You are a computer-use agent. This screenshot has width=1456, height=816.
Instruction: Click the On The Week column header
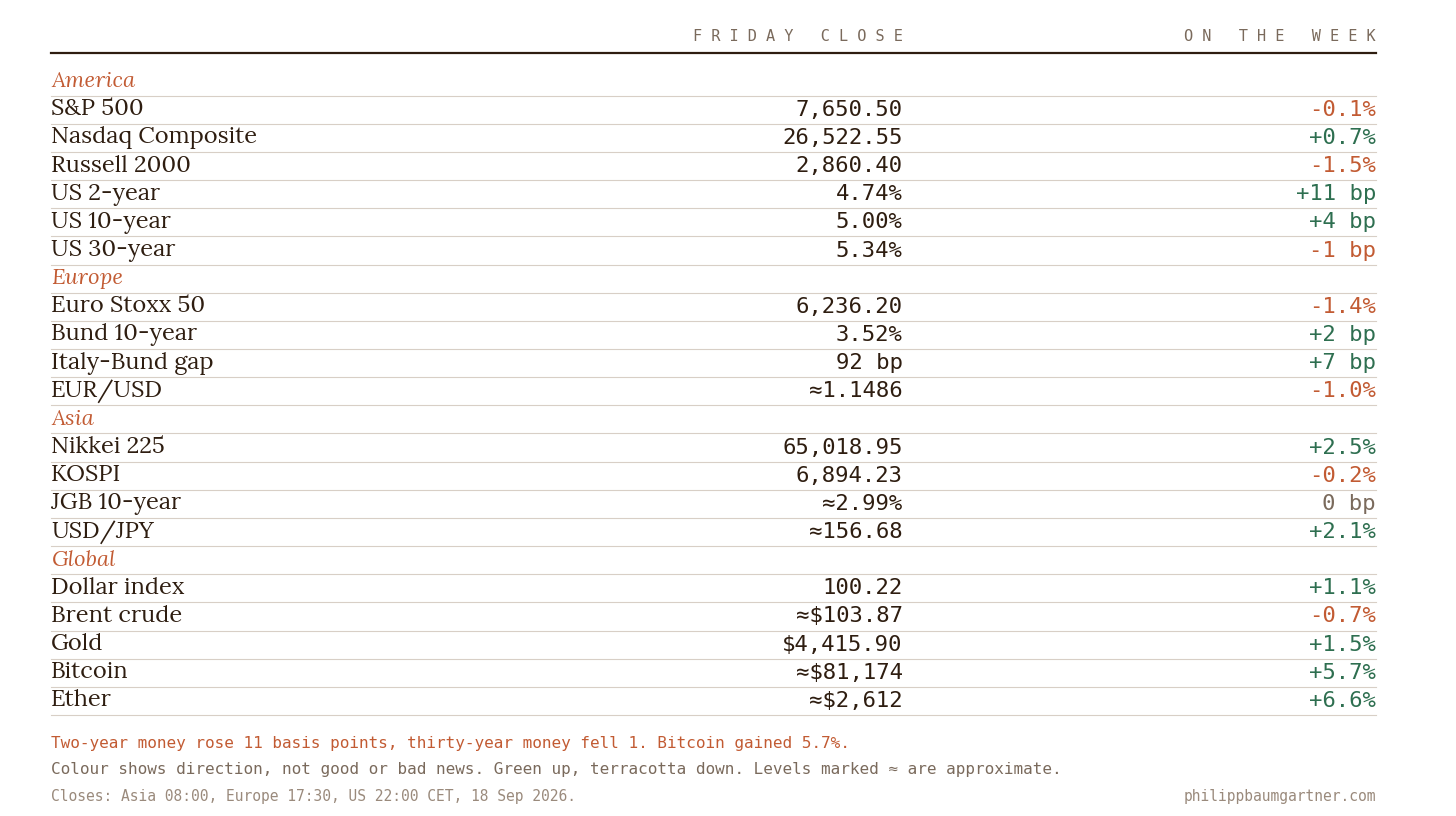click(1280, 36)
